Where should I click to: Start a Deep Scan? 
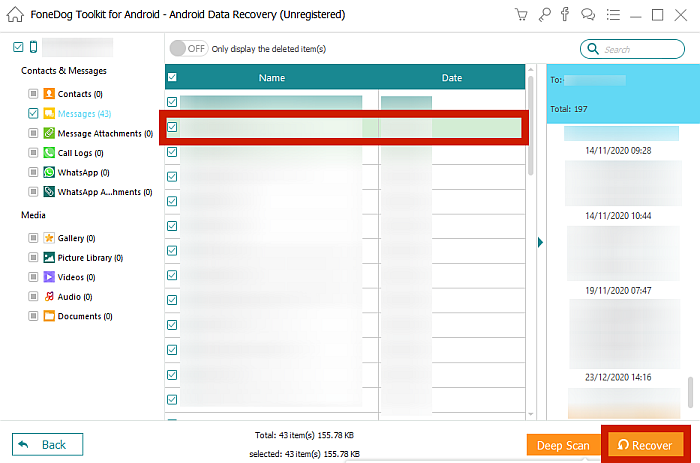(x=563, y=446)
